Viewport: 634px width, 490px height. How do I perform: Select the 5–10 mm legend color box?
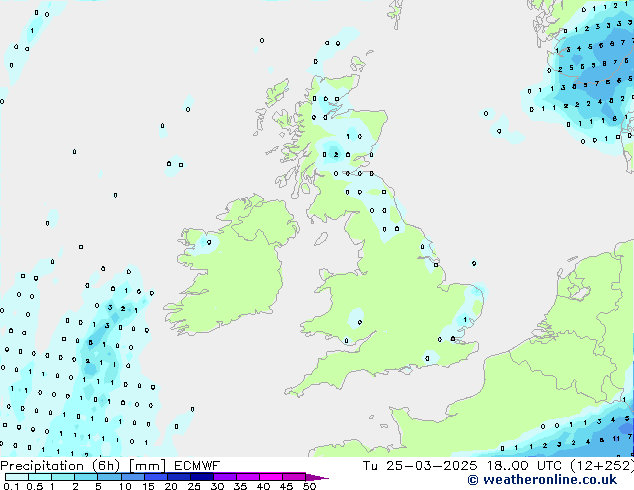(109, 477)
